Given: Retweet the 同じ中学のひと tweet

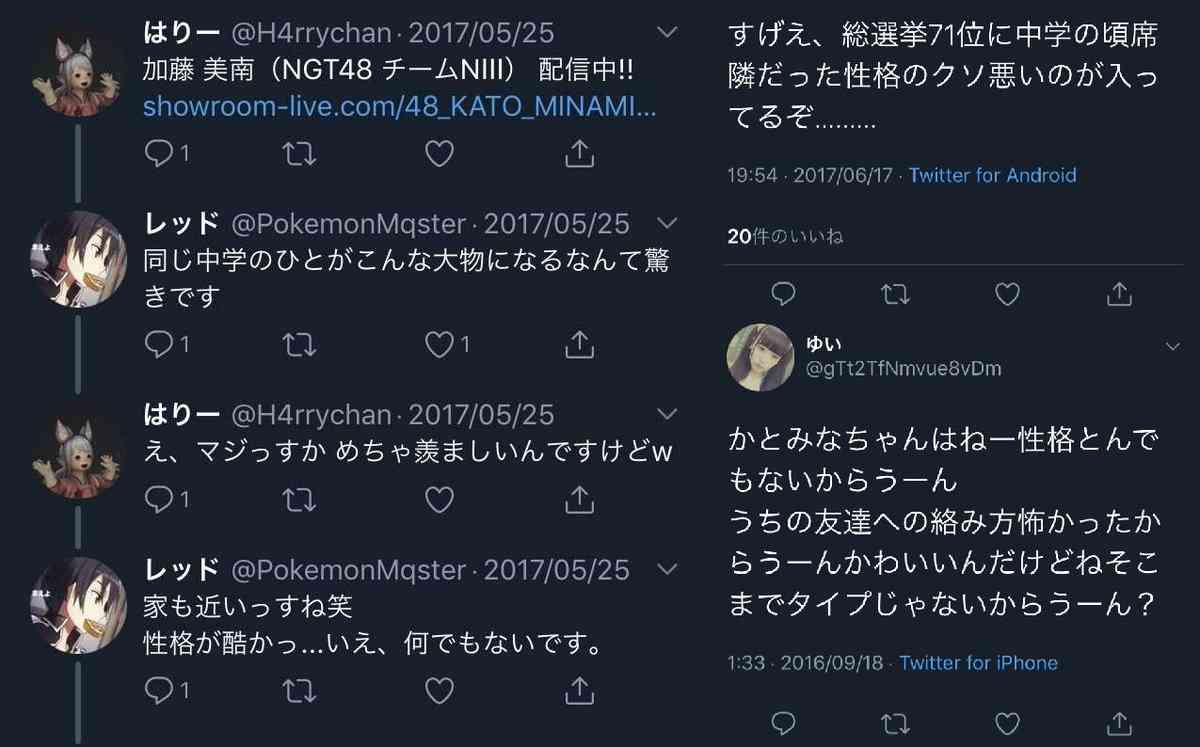Looking at the screenshot, I should click(299, 344).
